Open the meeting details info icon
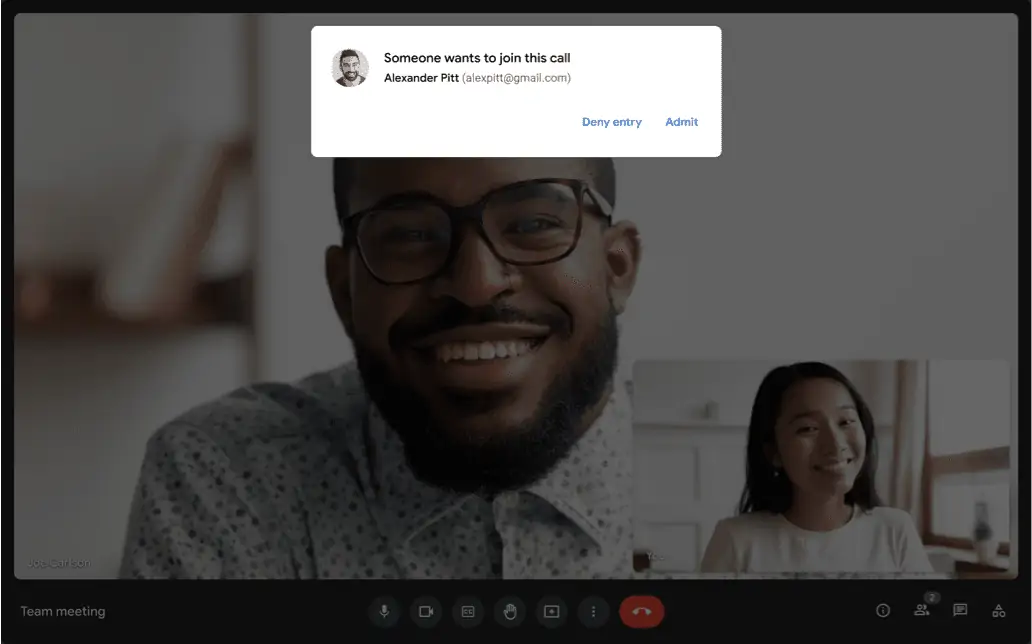This screenshot has width=1032, height=644. pyautogui.click(x=883, y=610)
